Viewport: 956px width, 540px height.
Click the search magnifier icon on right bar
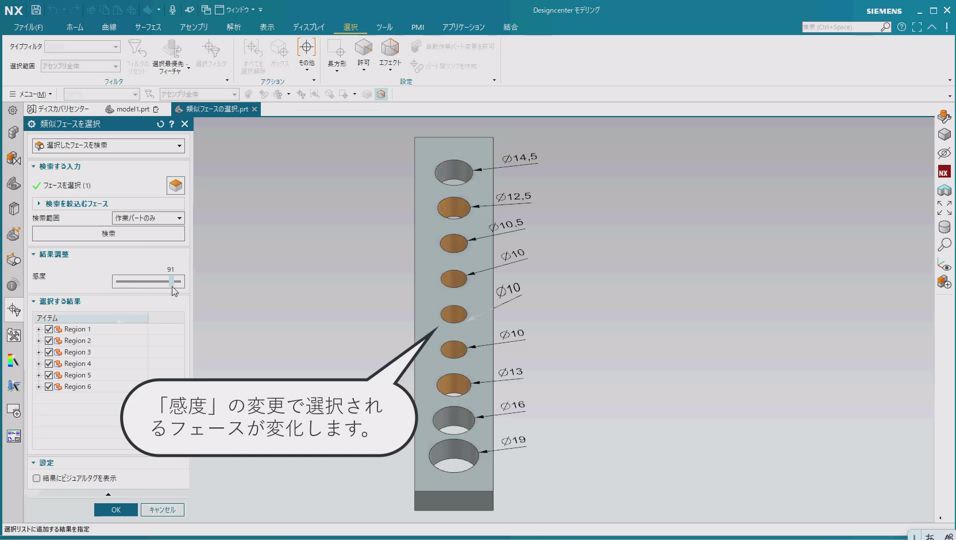click(x=944, y=244)
